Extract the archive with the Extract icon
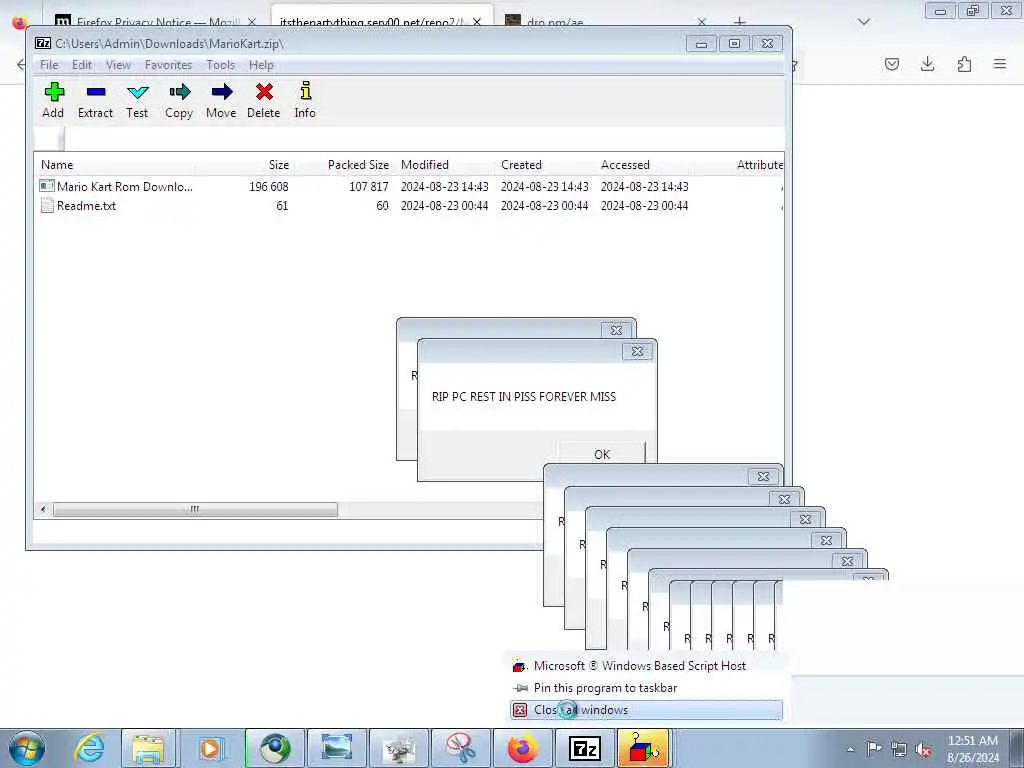1024x768 pixels. click(95, 100)
